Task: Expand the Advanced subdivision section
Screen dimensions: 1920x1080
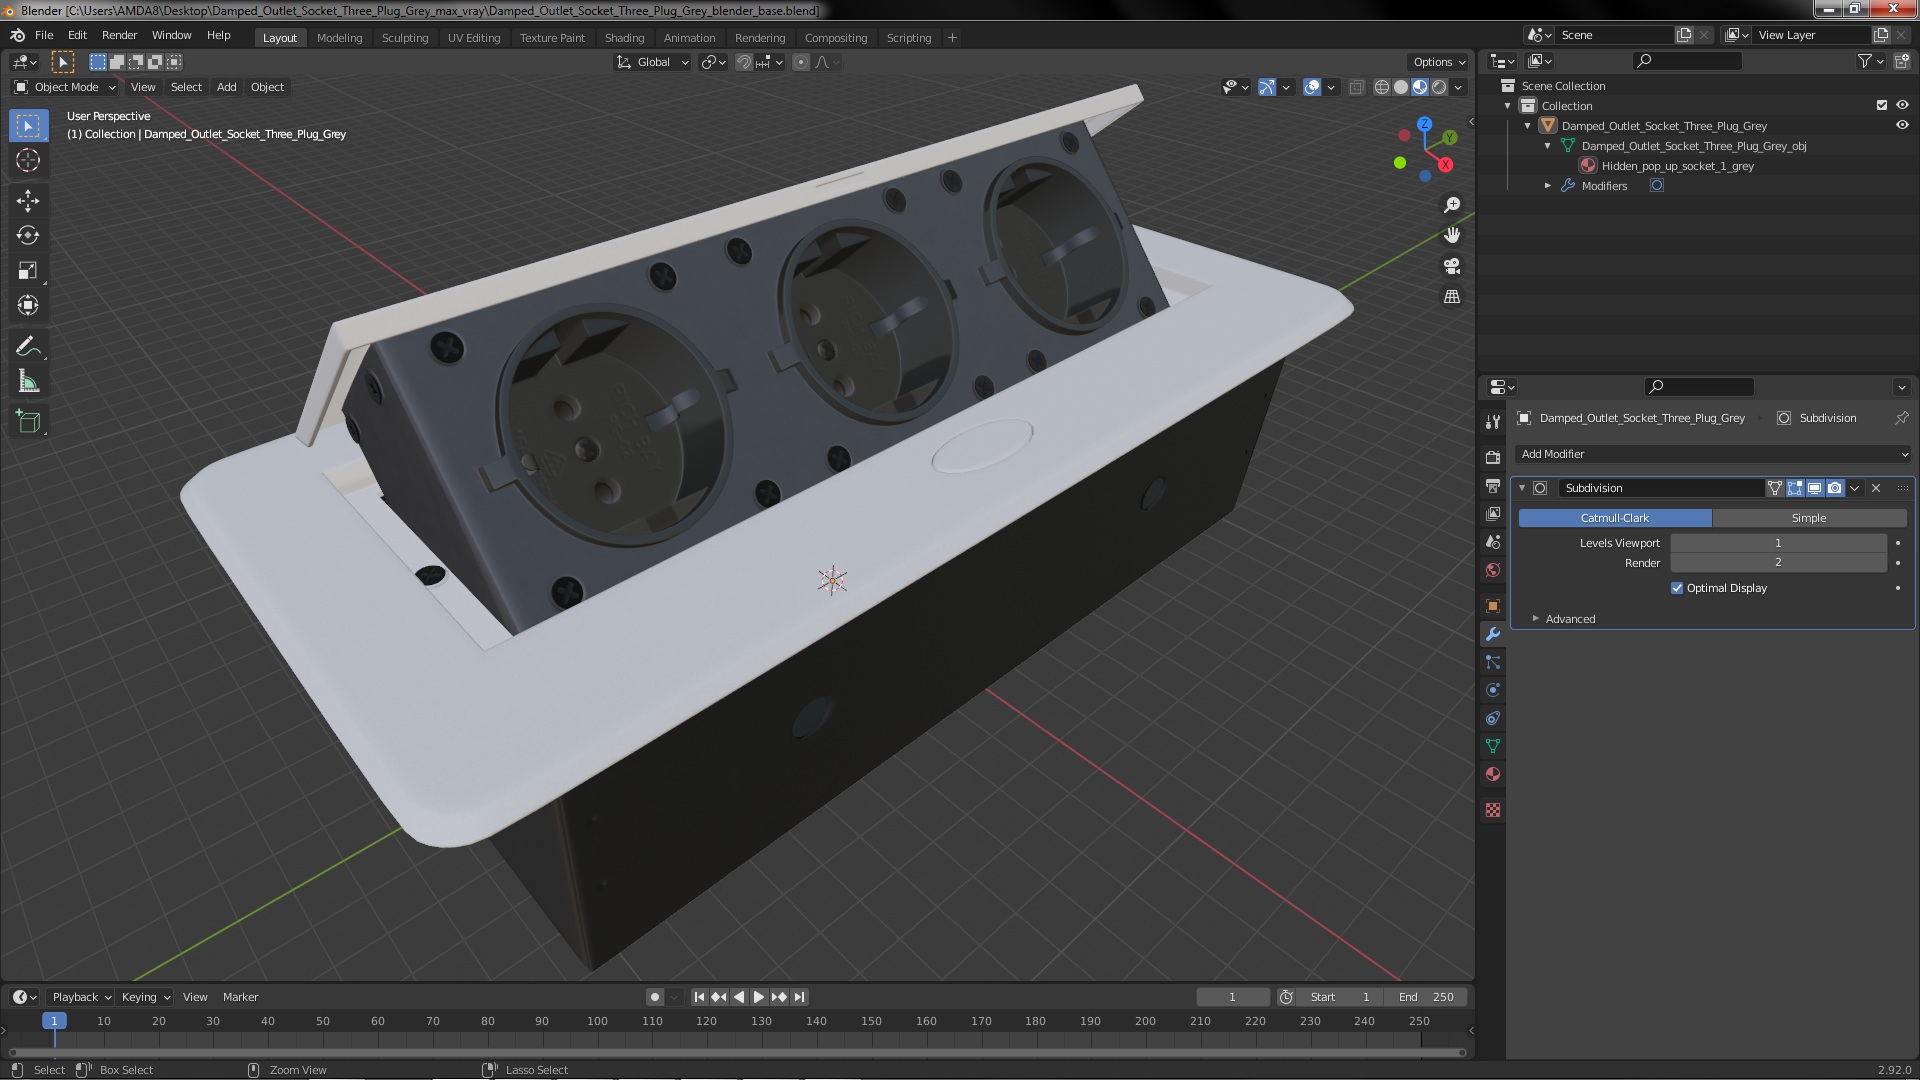Action: [x=1570, y=619]
